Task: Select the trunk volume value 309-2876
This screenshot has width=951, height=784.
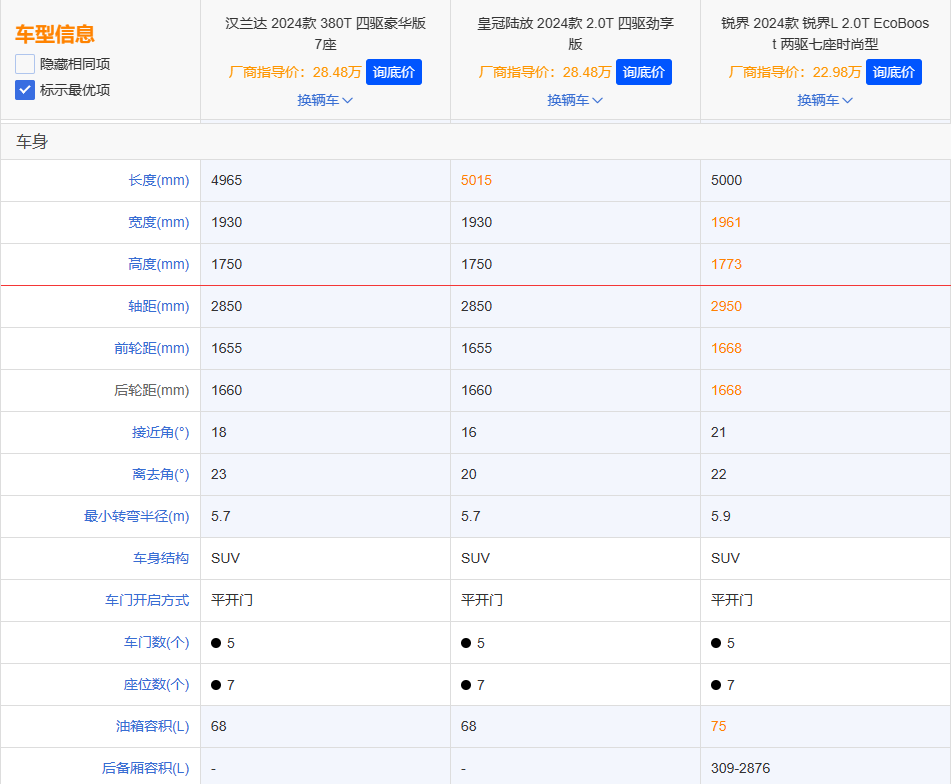Action: (x=741, y=768)
